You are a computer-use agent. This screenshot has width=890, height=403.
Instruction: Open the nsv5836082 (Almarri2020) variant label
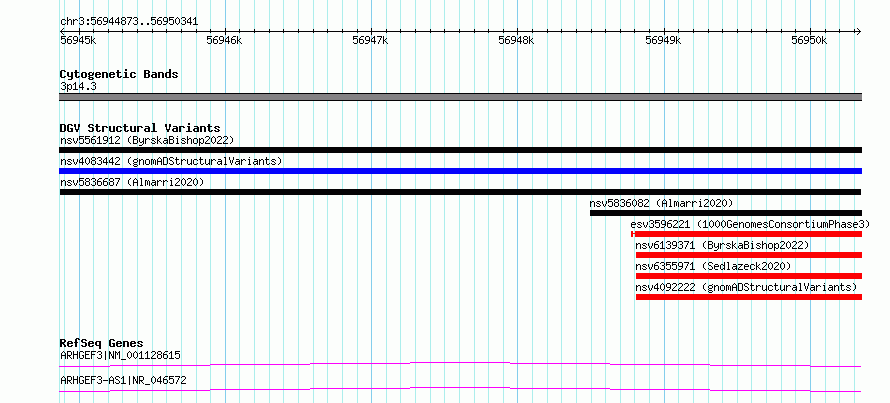click(x=661, y=203)
